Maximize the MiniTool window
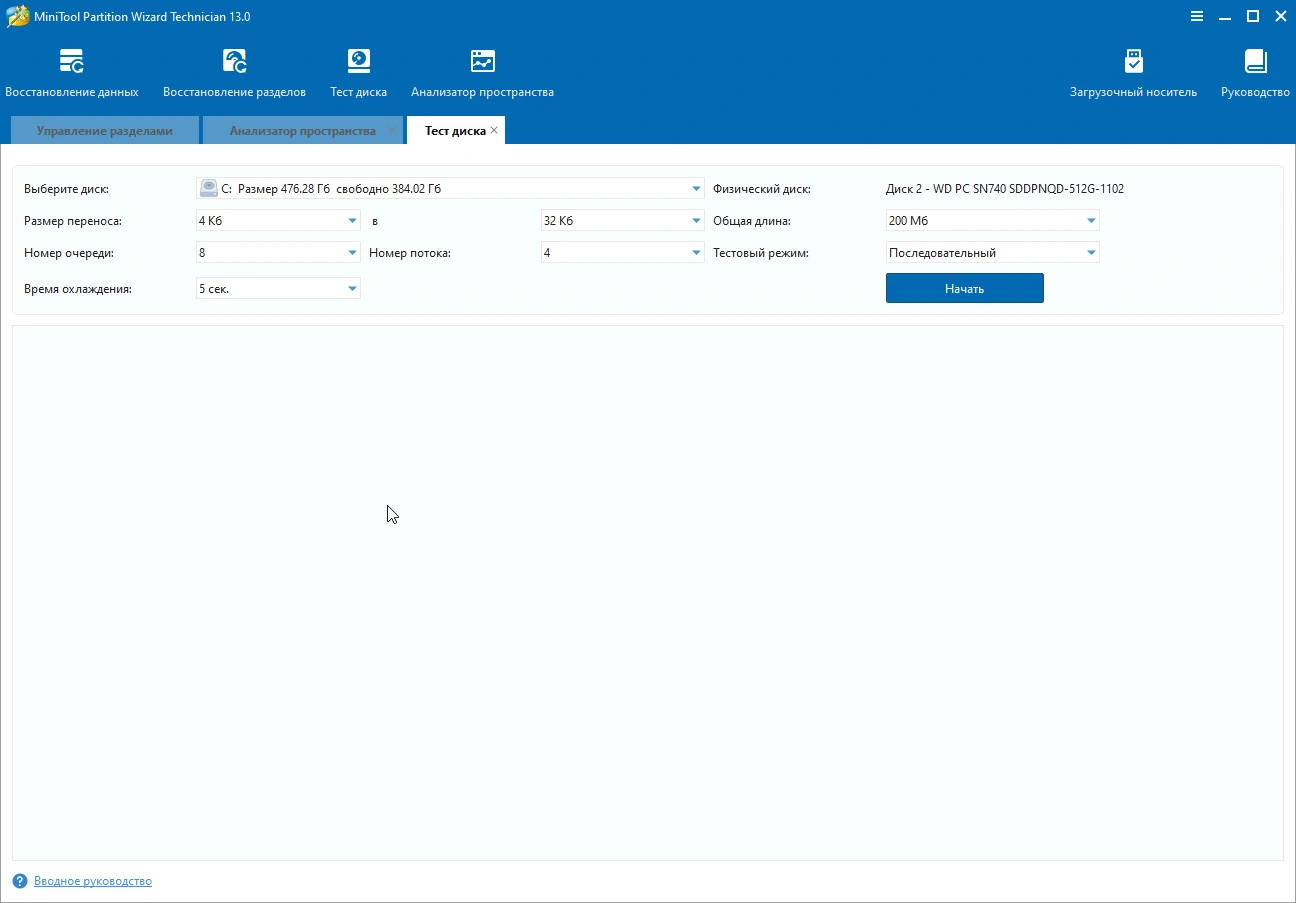 pos(1252,16)
